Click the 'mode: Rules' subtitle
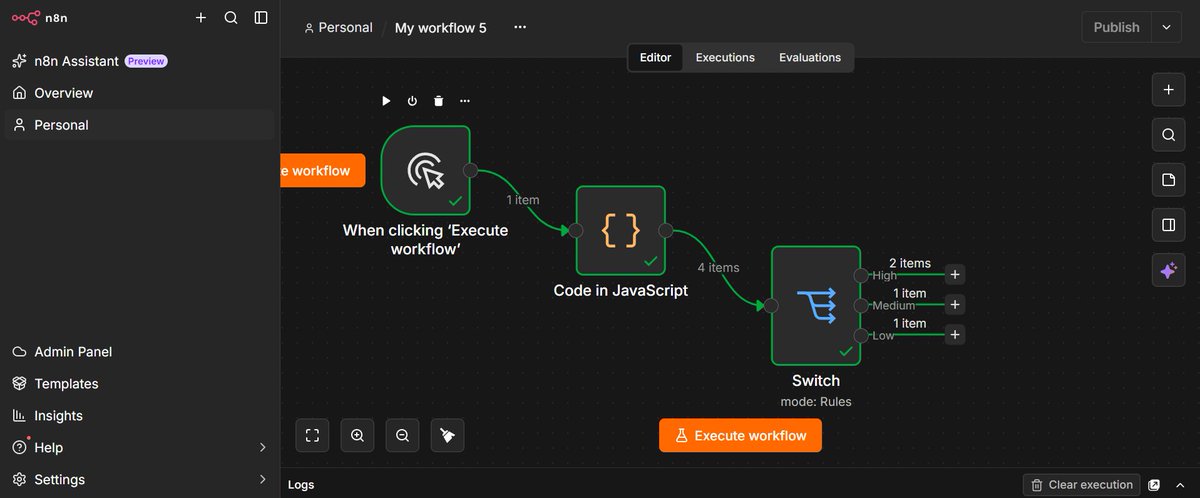Viewport: 1200px width, 498px height. click(816, 402)
